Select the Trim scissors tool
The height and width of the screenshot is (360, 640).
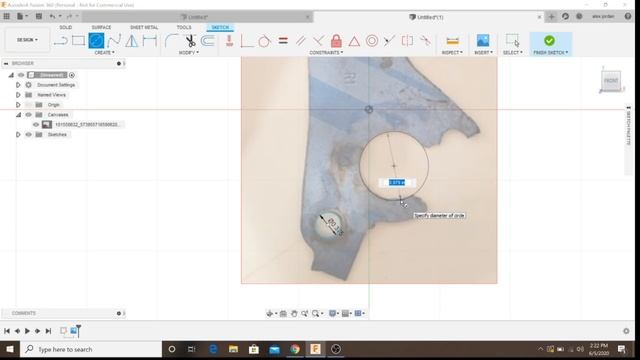click(x=190, y=41)
